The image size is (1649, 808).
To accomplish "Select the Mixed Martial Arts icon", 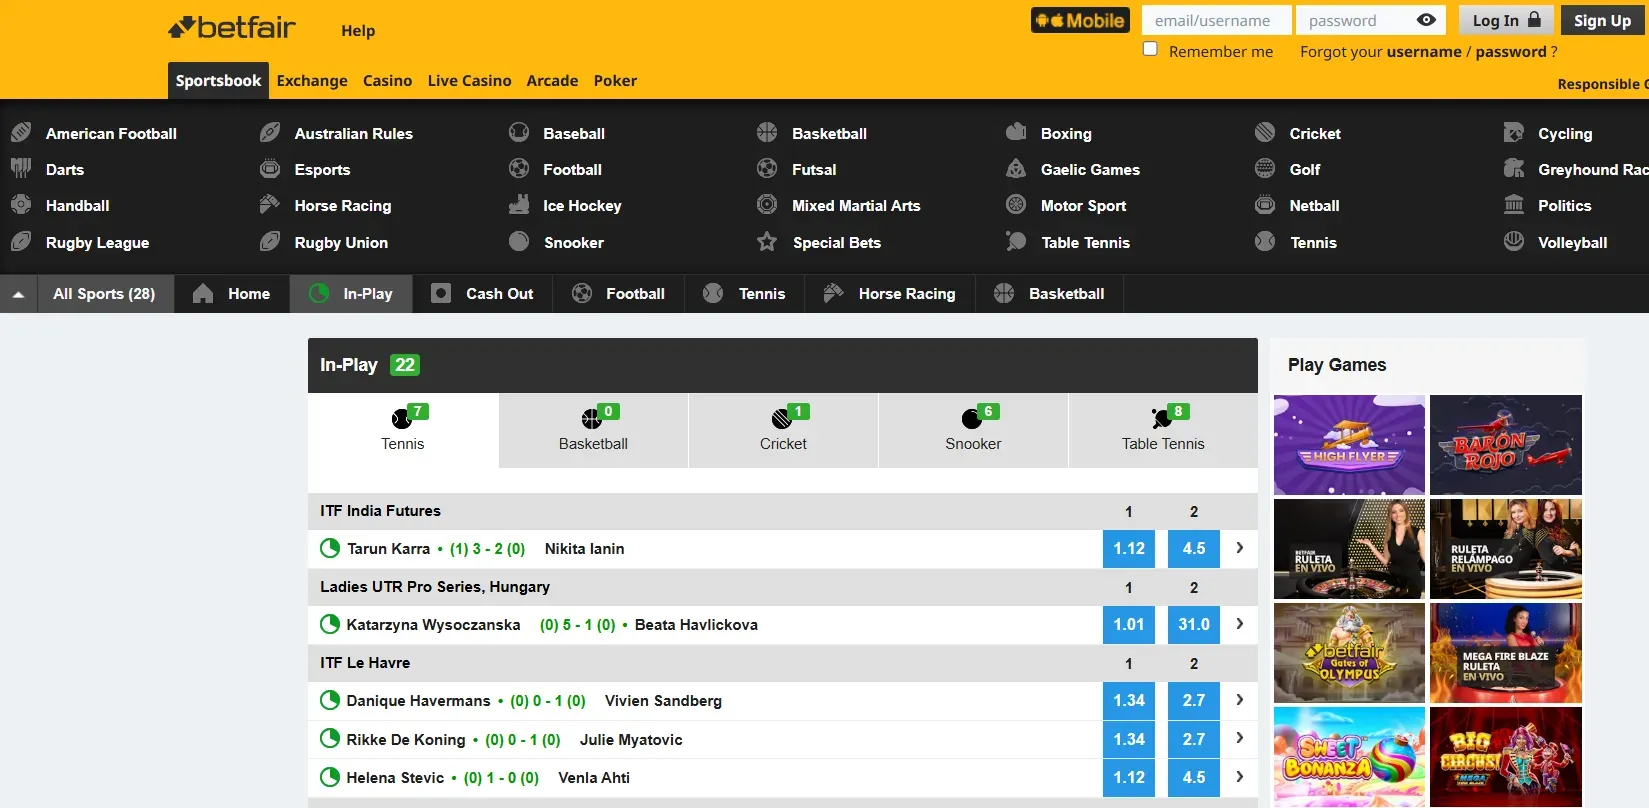I will [767, 204].
